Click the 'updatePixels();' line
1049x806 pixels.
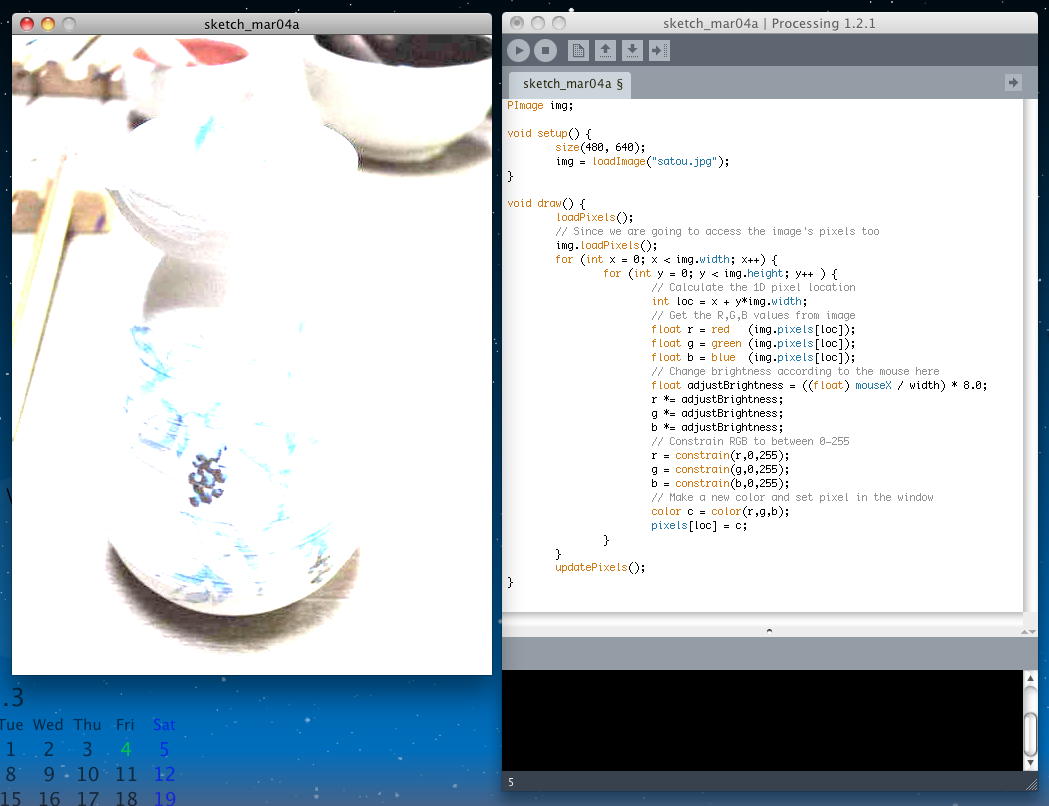pos(600,568)
